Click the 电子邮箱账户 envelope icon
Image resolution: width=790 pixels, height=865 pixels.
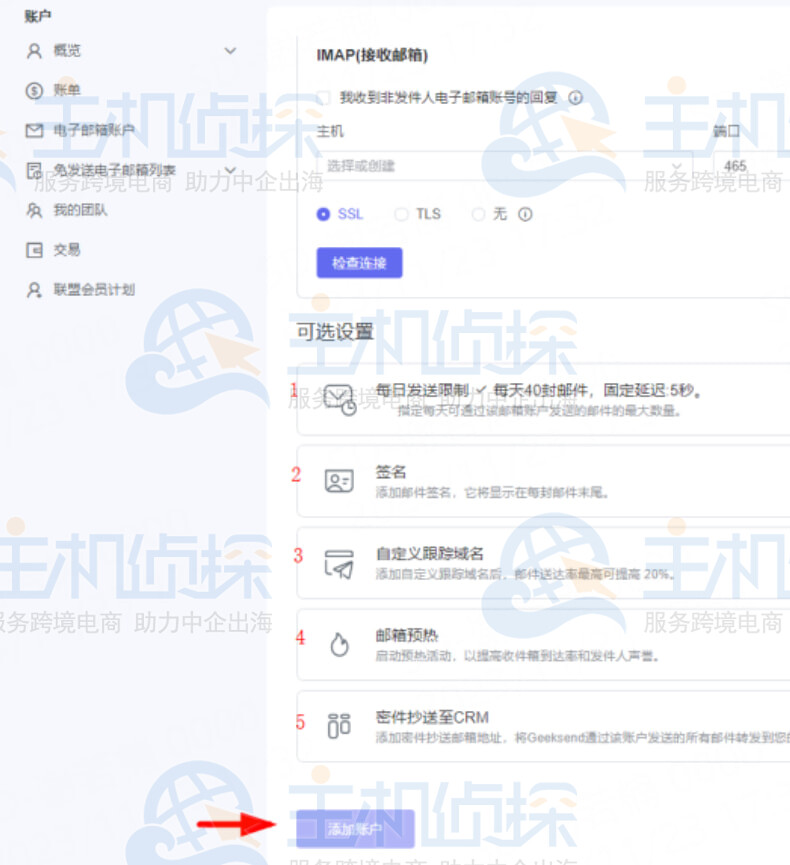click(x=34, y=131)
